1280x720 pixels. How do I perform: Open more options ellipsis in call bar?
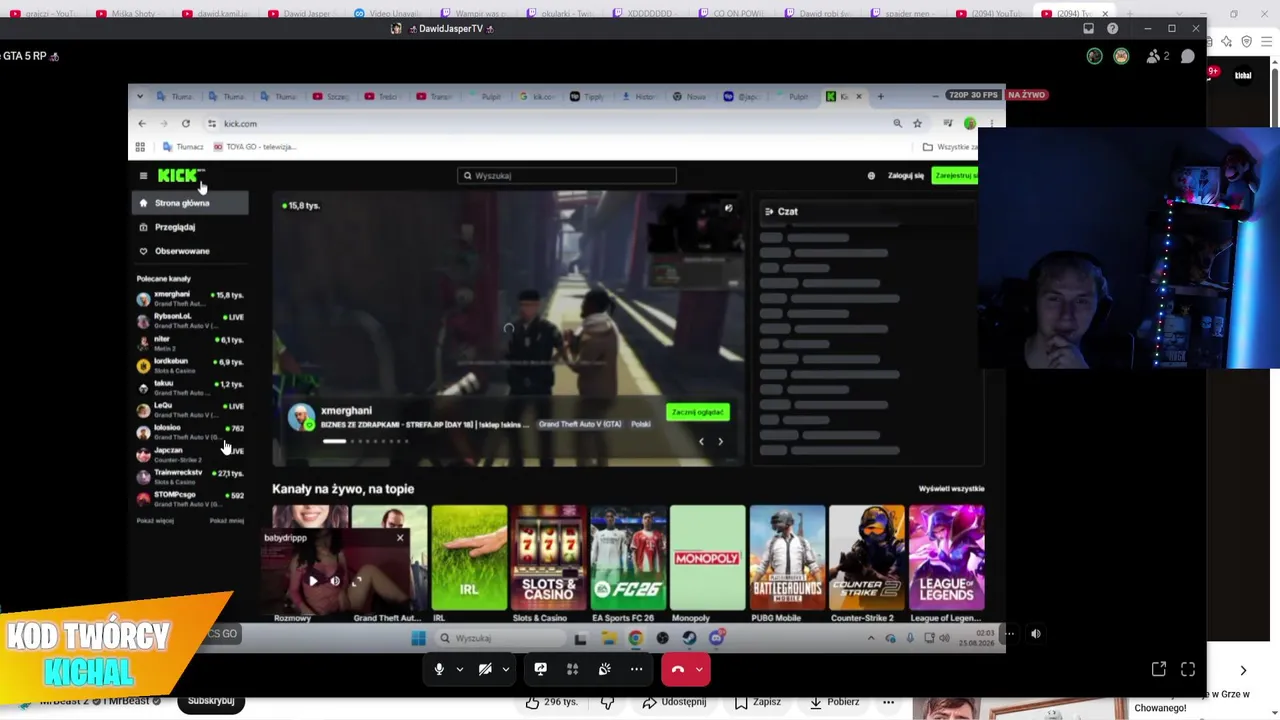coord(636,669)
